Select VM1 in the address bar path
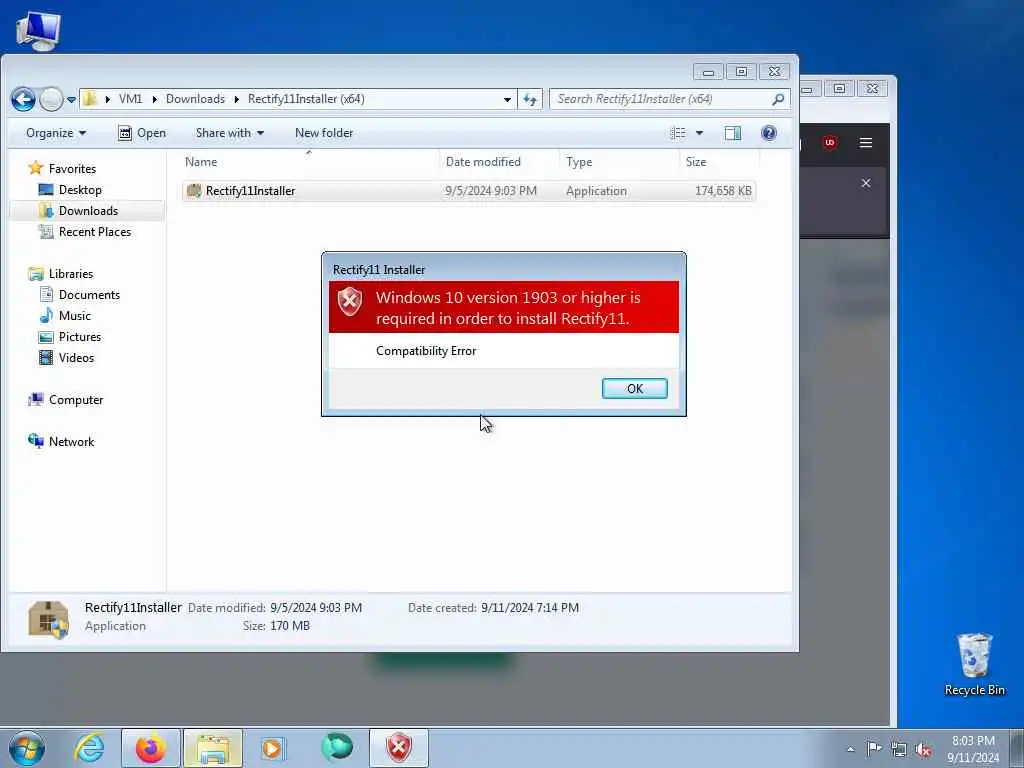 [x=130, y=99]
